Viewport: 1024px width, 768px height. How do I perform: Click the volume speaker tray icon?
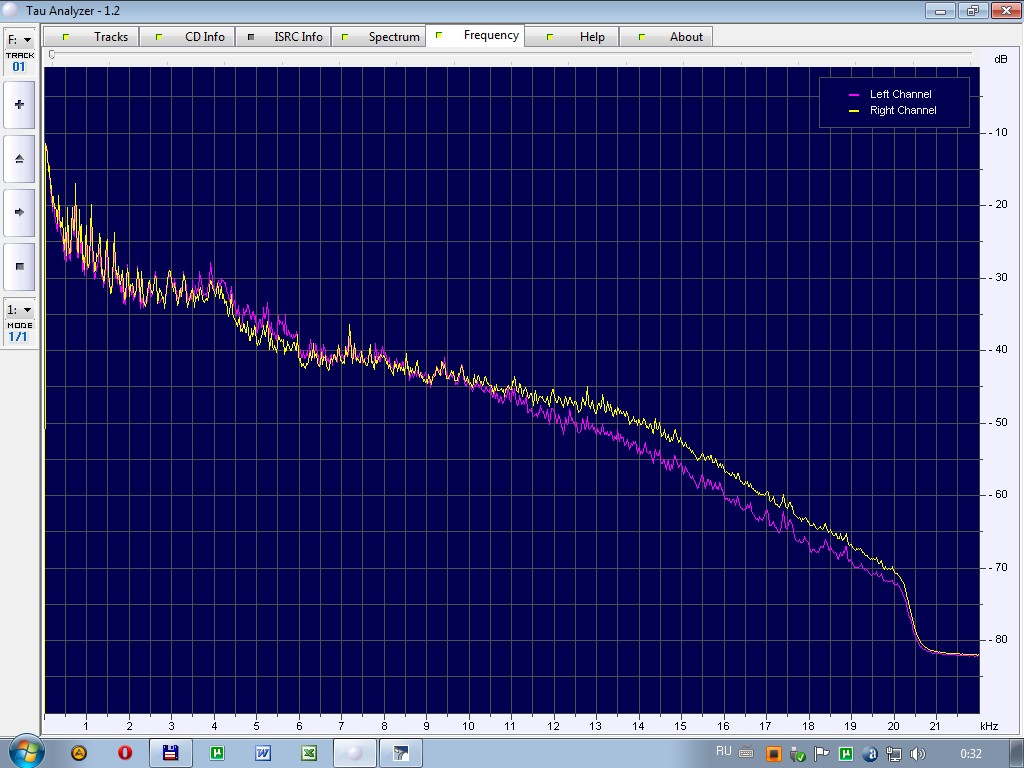pos(918,754)
